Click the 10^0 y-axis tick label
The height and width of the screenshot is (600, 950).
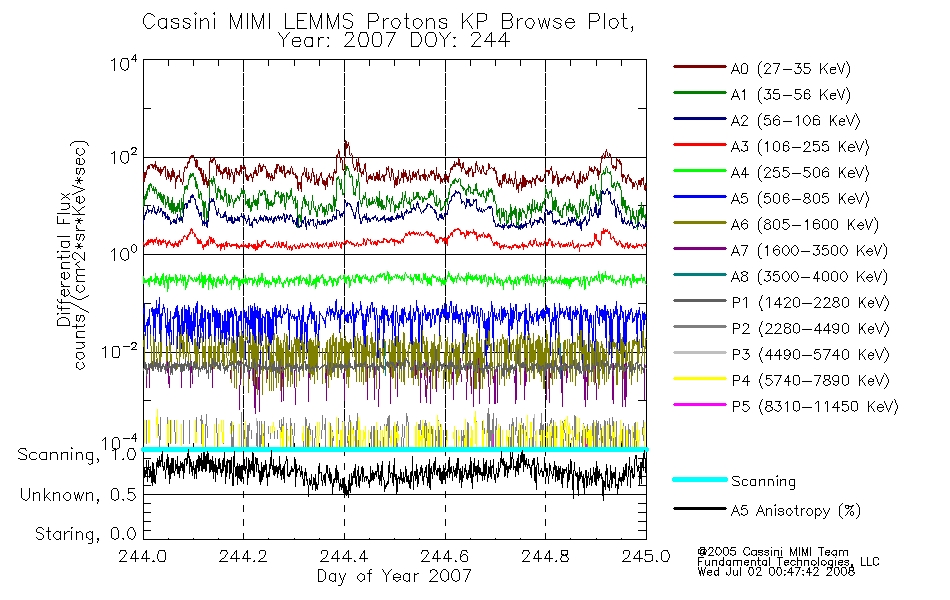pyautogui.click(x=124, y=253)
